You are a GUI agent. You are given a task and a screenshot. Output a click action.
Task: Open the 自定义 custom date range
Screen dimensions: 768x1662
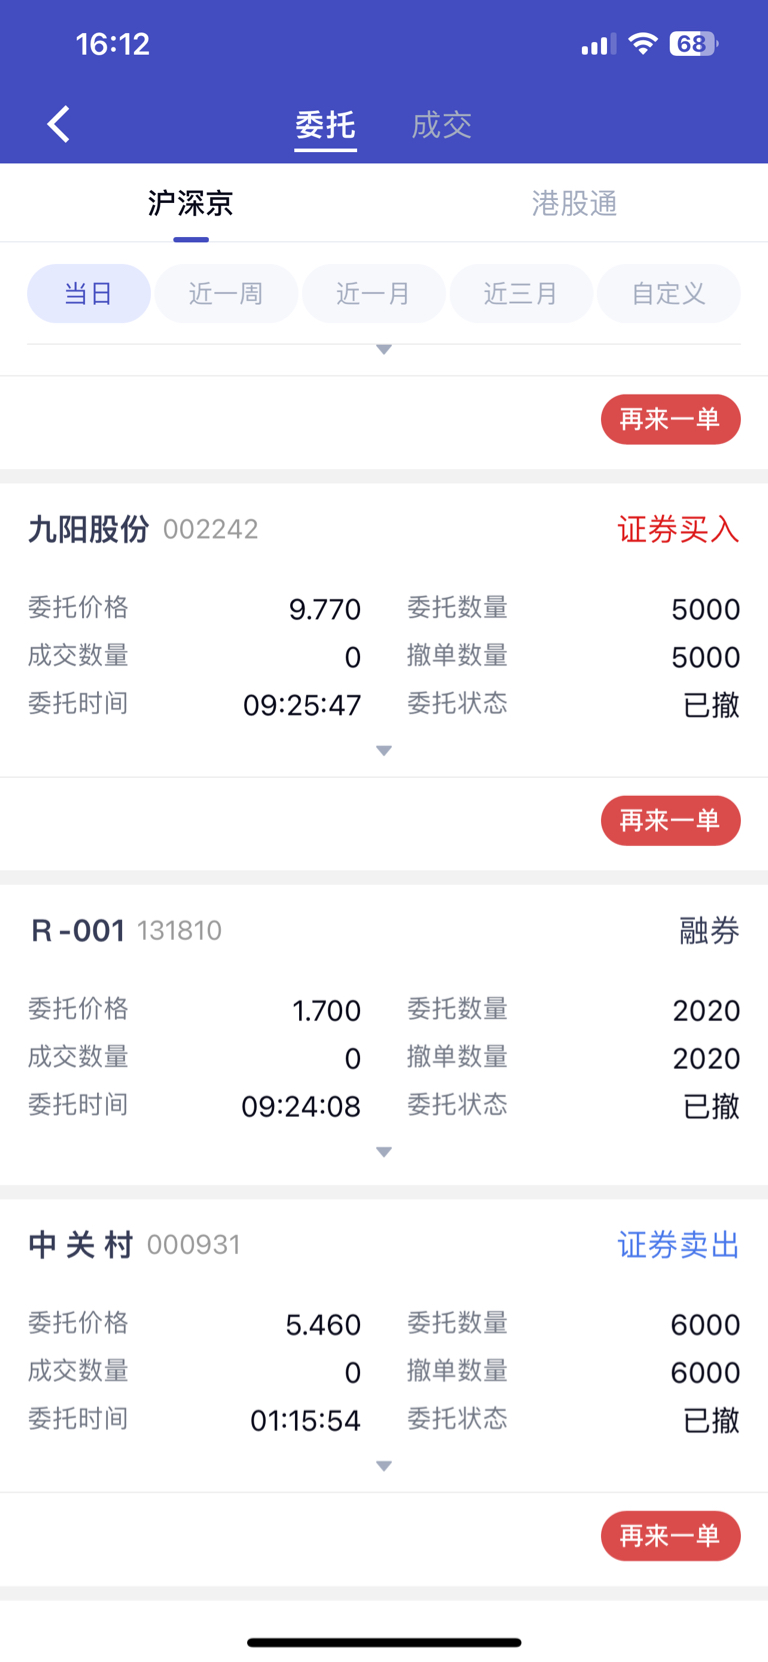669,294
